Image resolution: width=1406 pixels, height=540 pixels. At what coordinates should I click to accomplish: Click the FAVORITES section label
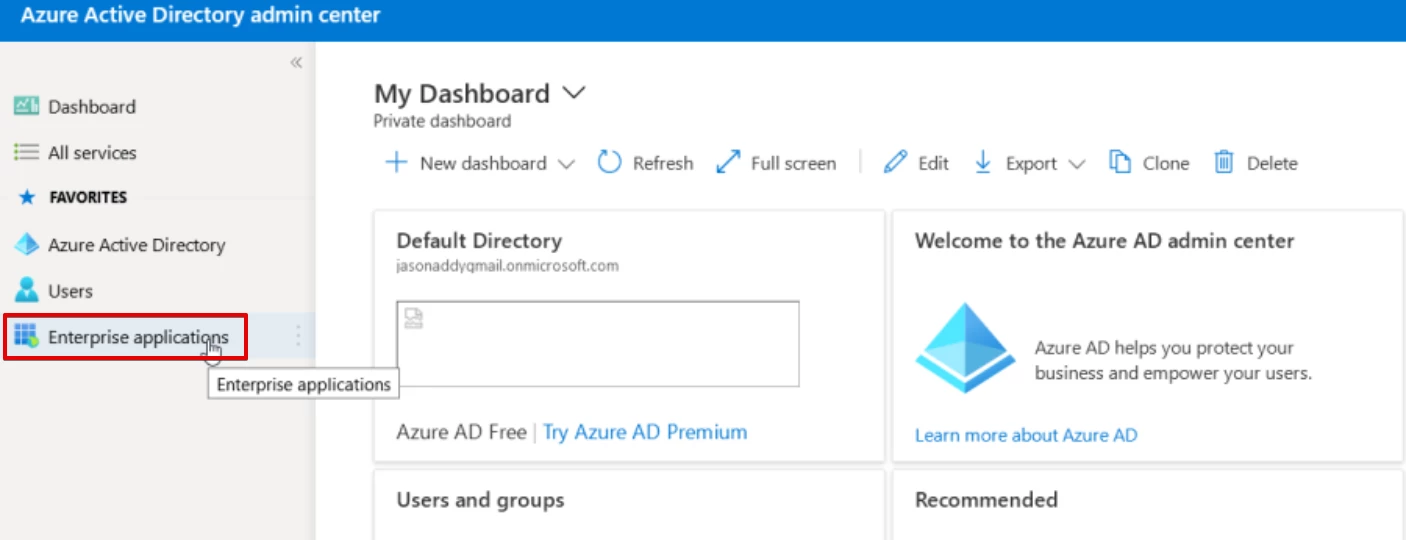pos(88,197)
